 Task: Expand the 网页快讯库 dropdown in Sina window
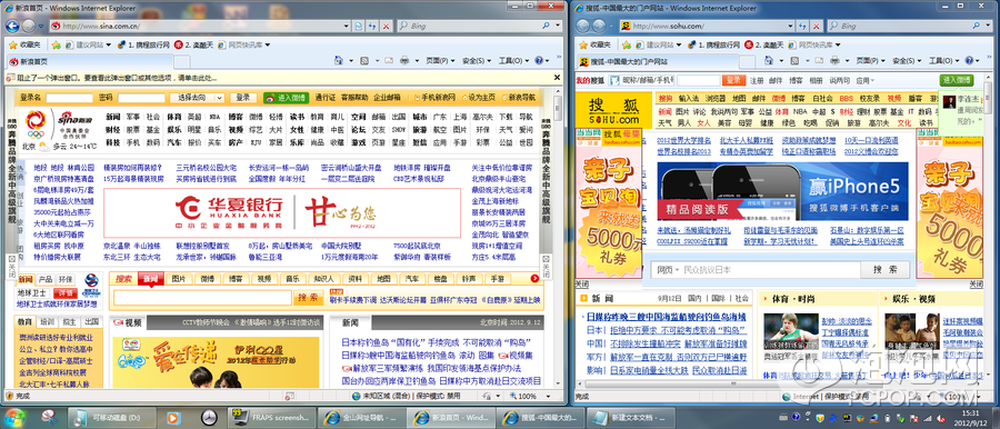[x=267, y=45]
